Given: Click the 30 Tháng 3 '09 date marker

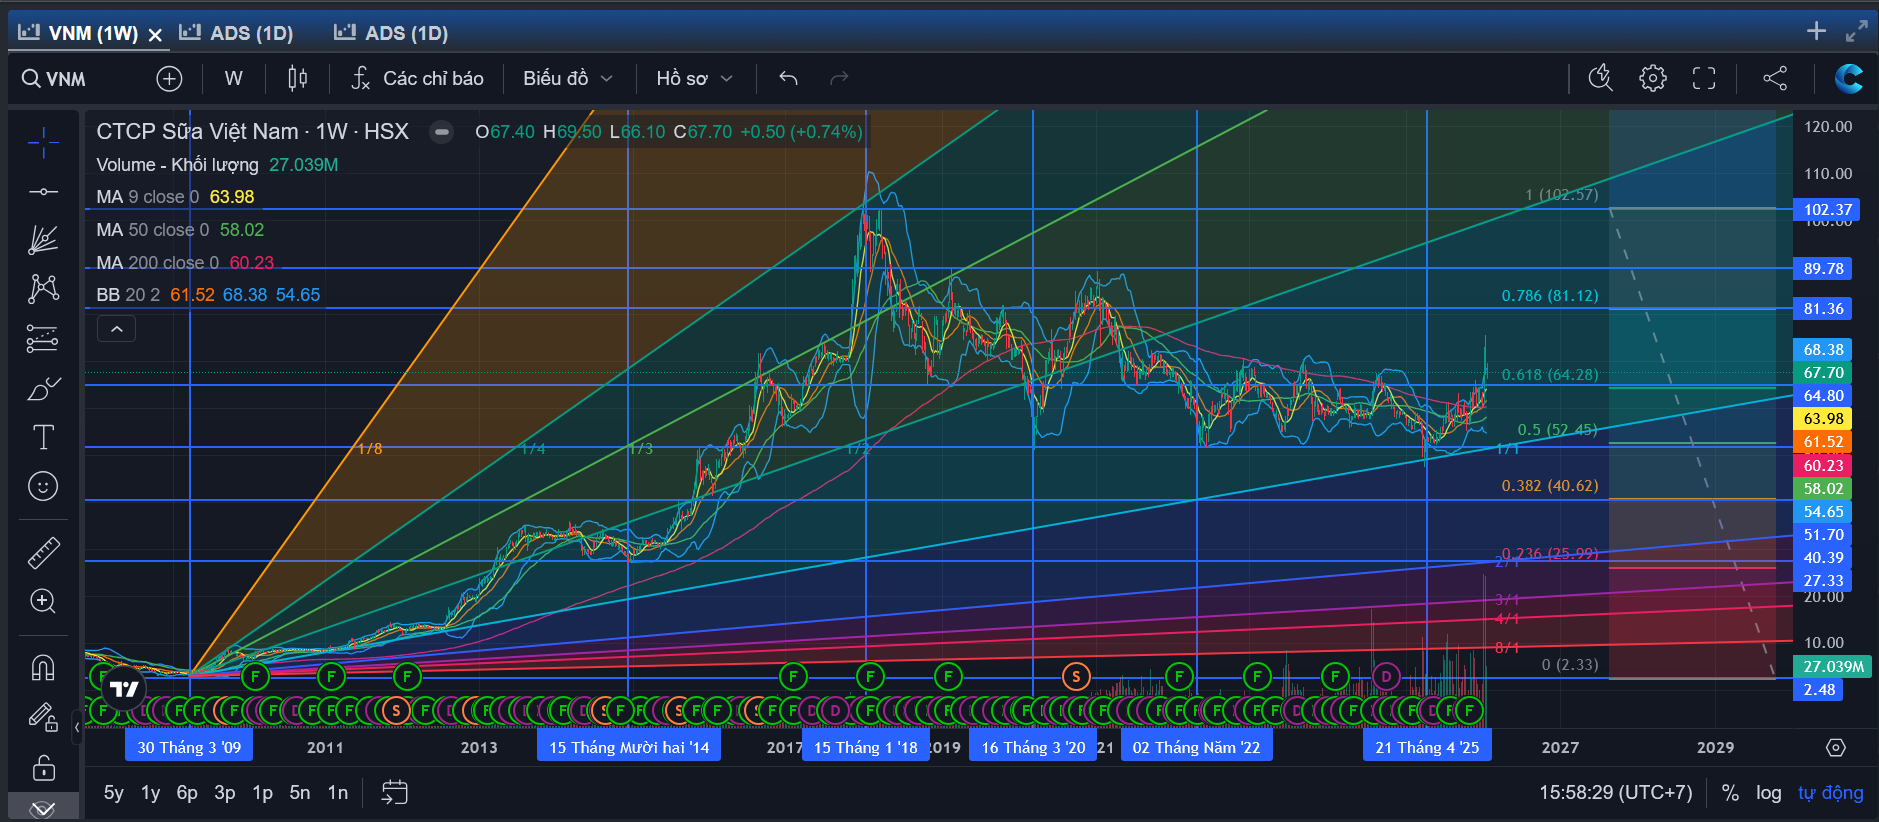Looking at the screenshot, I should click(189, 747).
